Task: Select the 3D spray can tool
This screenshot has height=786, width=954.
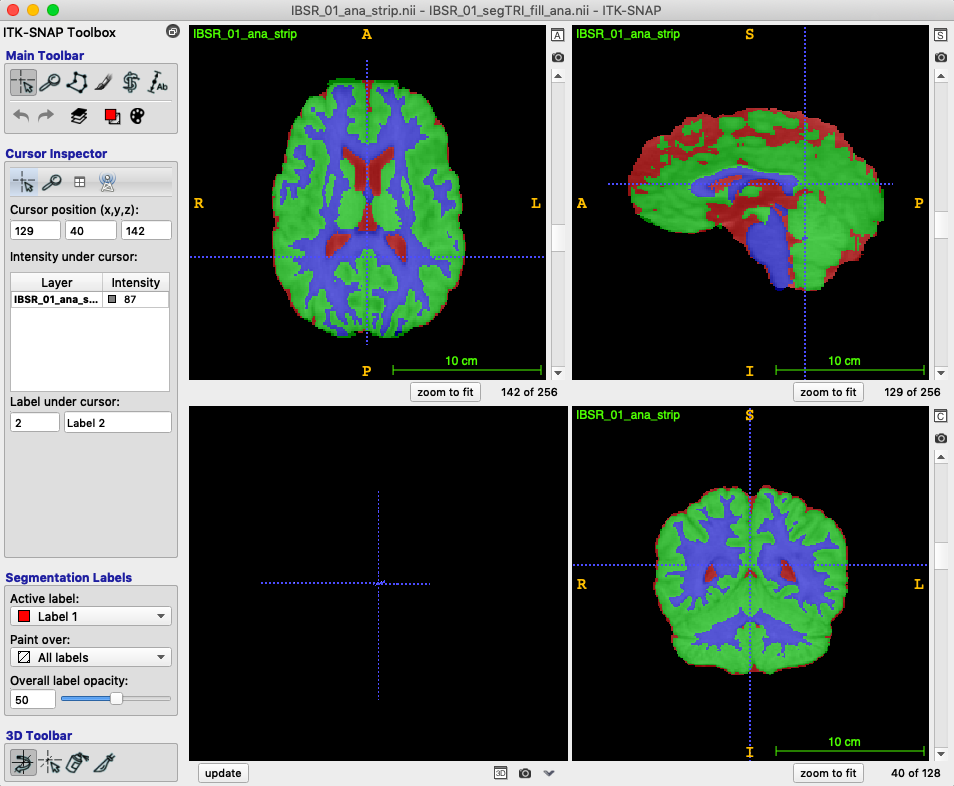Action: [77, 763]
